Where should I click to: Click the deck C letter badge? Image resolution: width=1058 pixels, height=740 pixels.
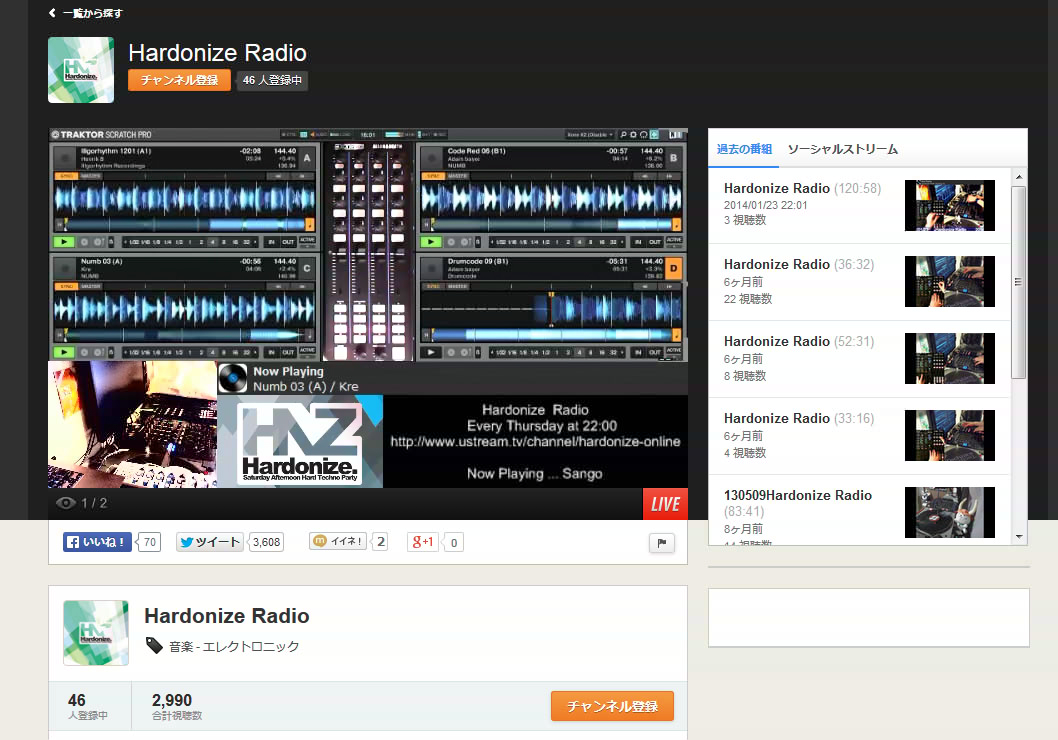pos(307,268)
